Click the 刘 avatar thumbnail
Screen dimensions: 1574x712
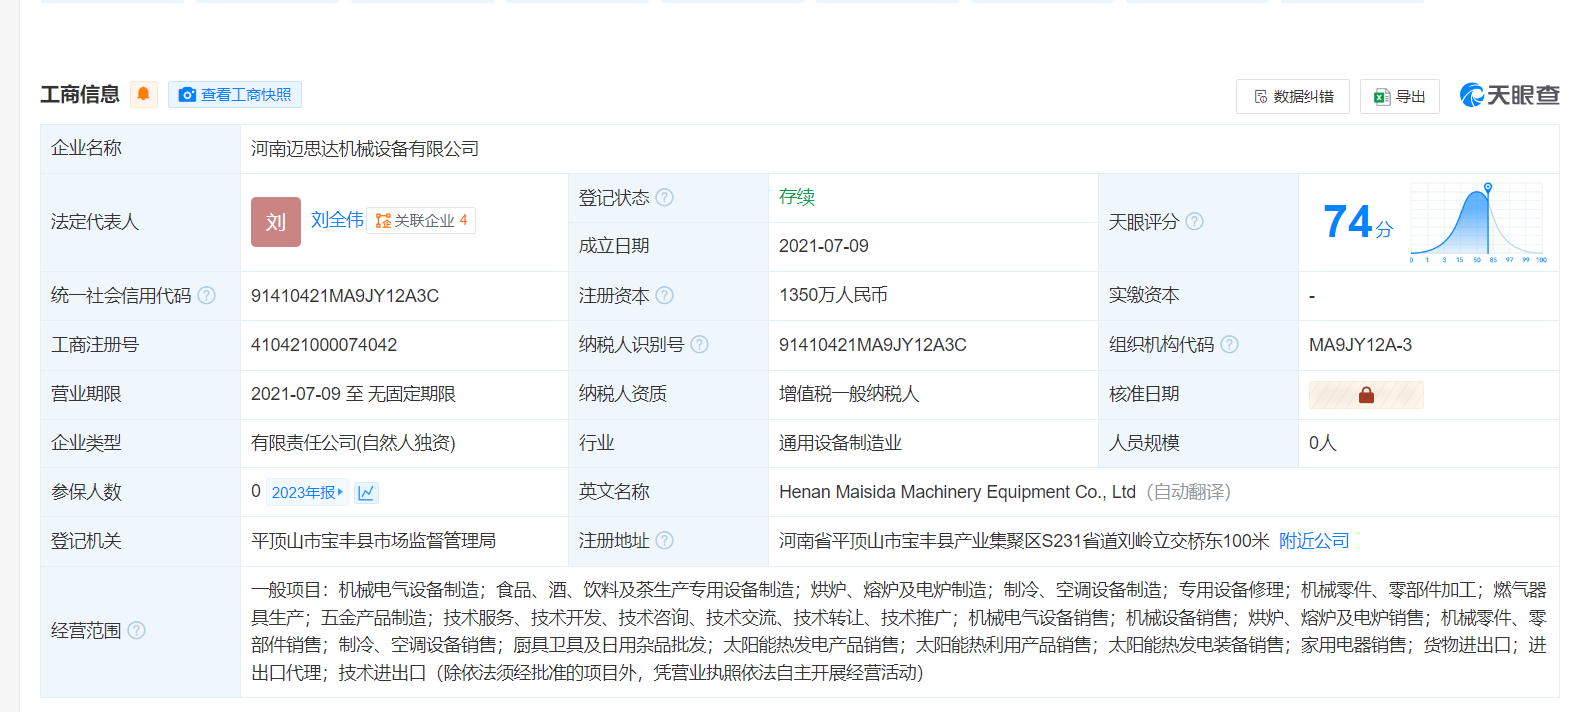click(276, 222)
